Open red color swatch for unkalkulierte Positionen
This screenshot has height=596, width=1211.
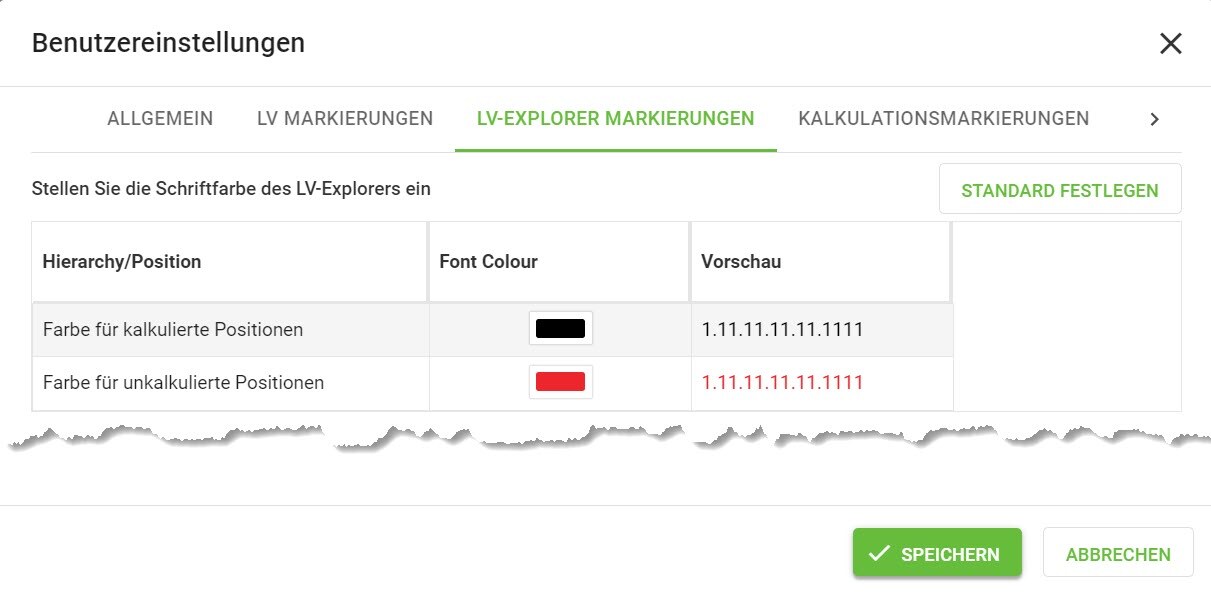(561, 382)
